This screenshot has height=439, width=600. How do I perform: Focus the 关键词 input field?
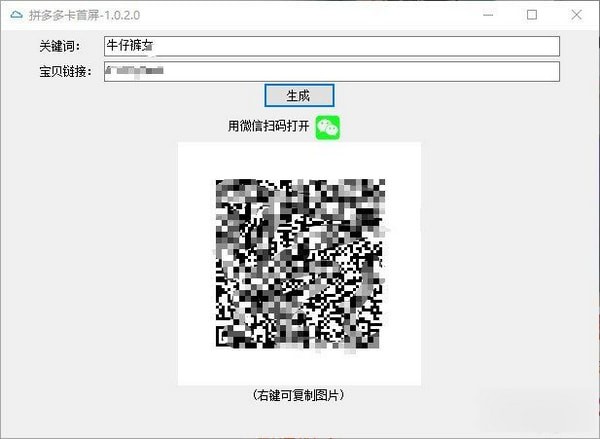[332, 46]
